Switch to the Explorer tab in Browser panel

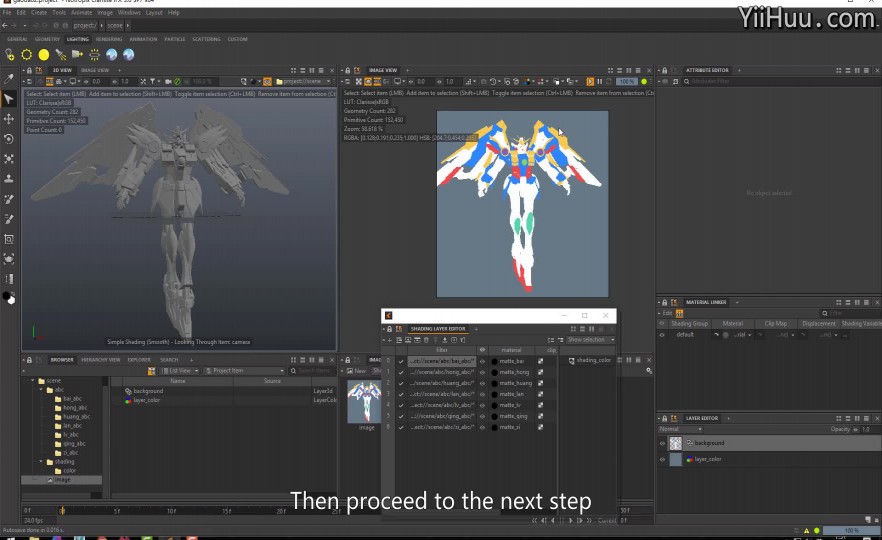tap(139, 360)
